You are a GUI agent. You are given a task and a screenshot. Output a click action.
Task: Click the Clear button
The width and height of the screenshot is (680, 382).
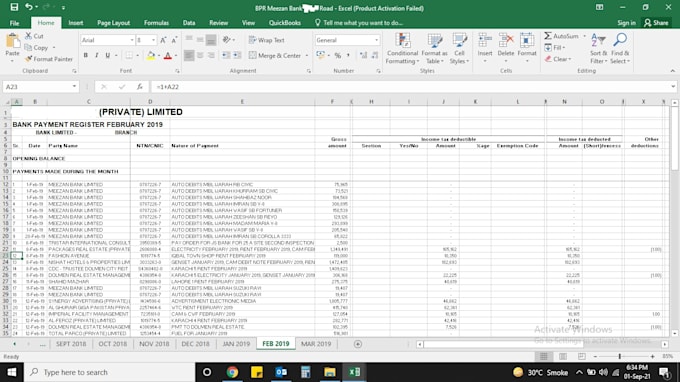coord(558,59)
